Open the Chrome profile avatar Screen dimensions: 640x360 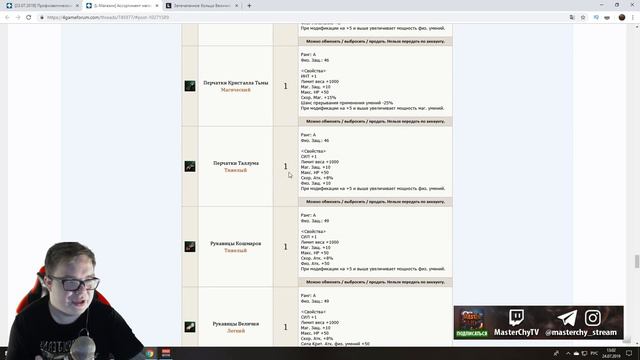[622, 18]
